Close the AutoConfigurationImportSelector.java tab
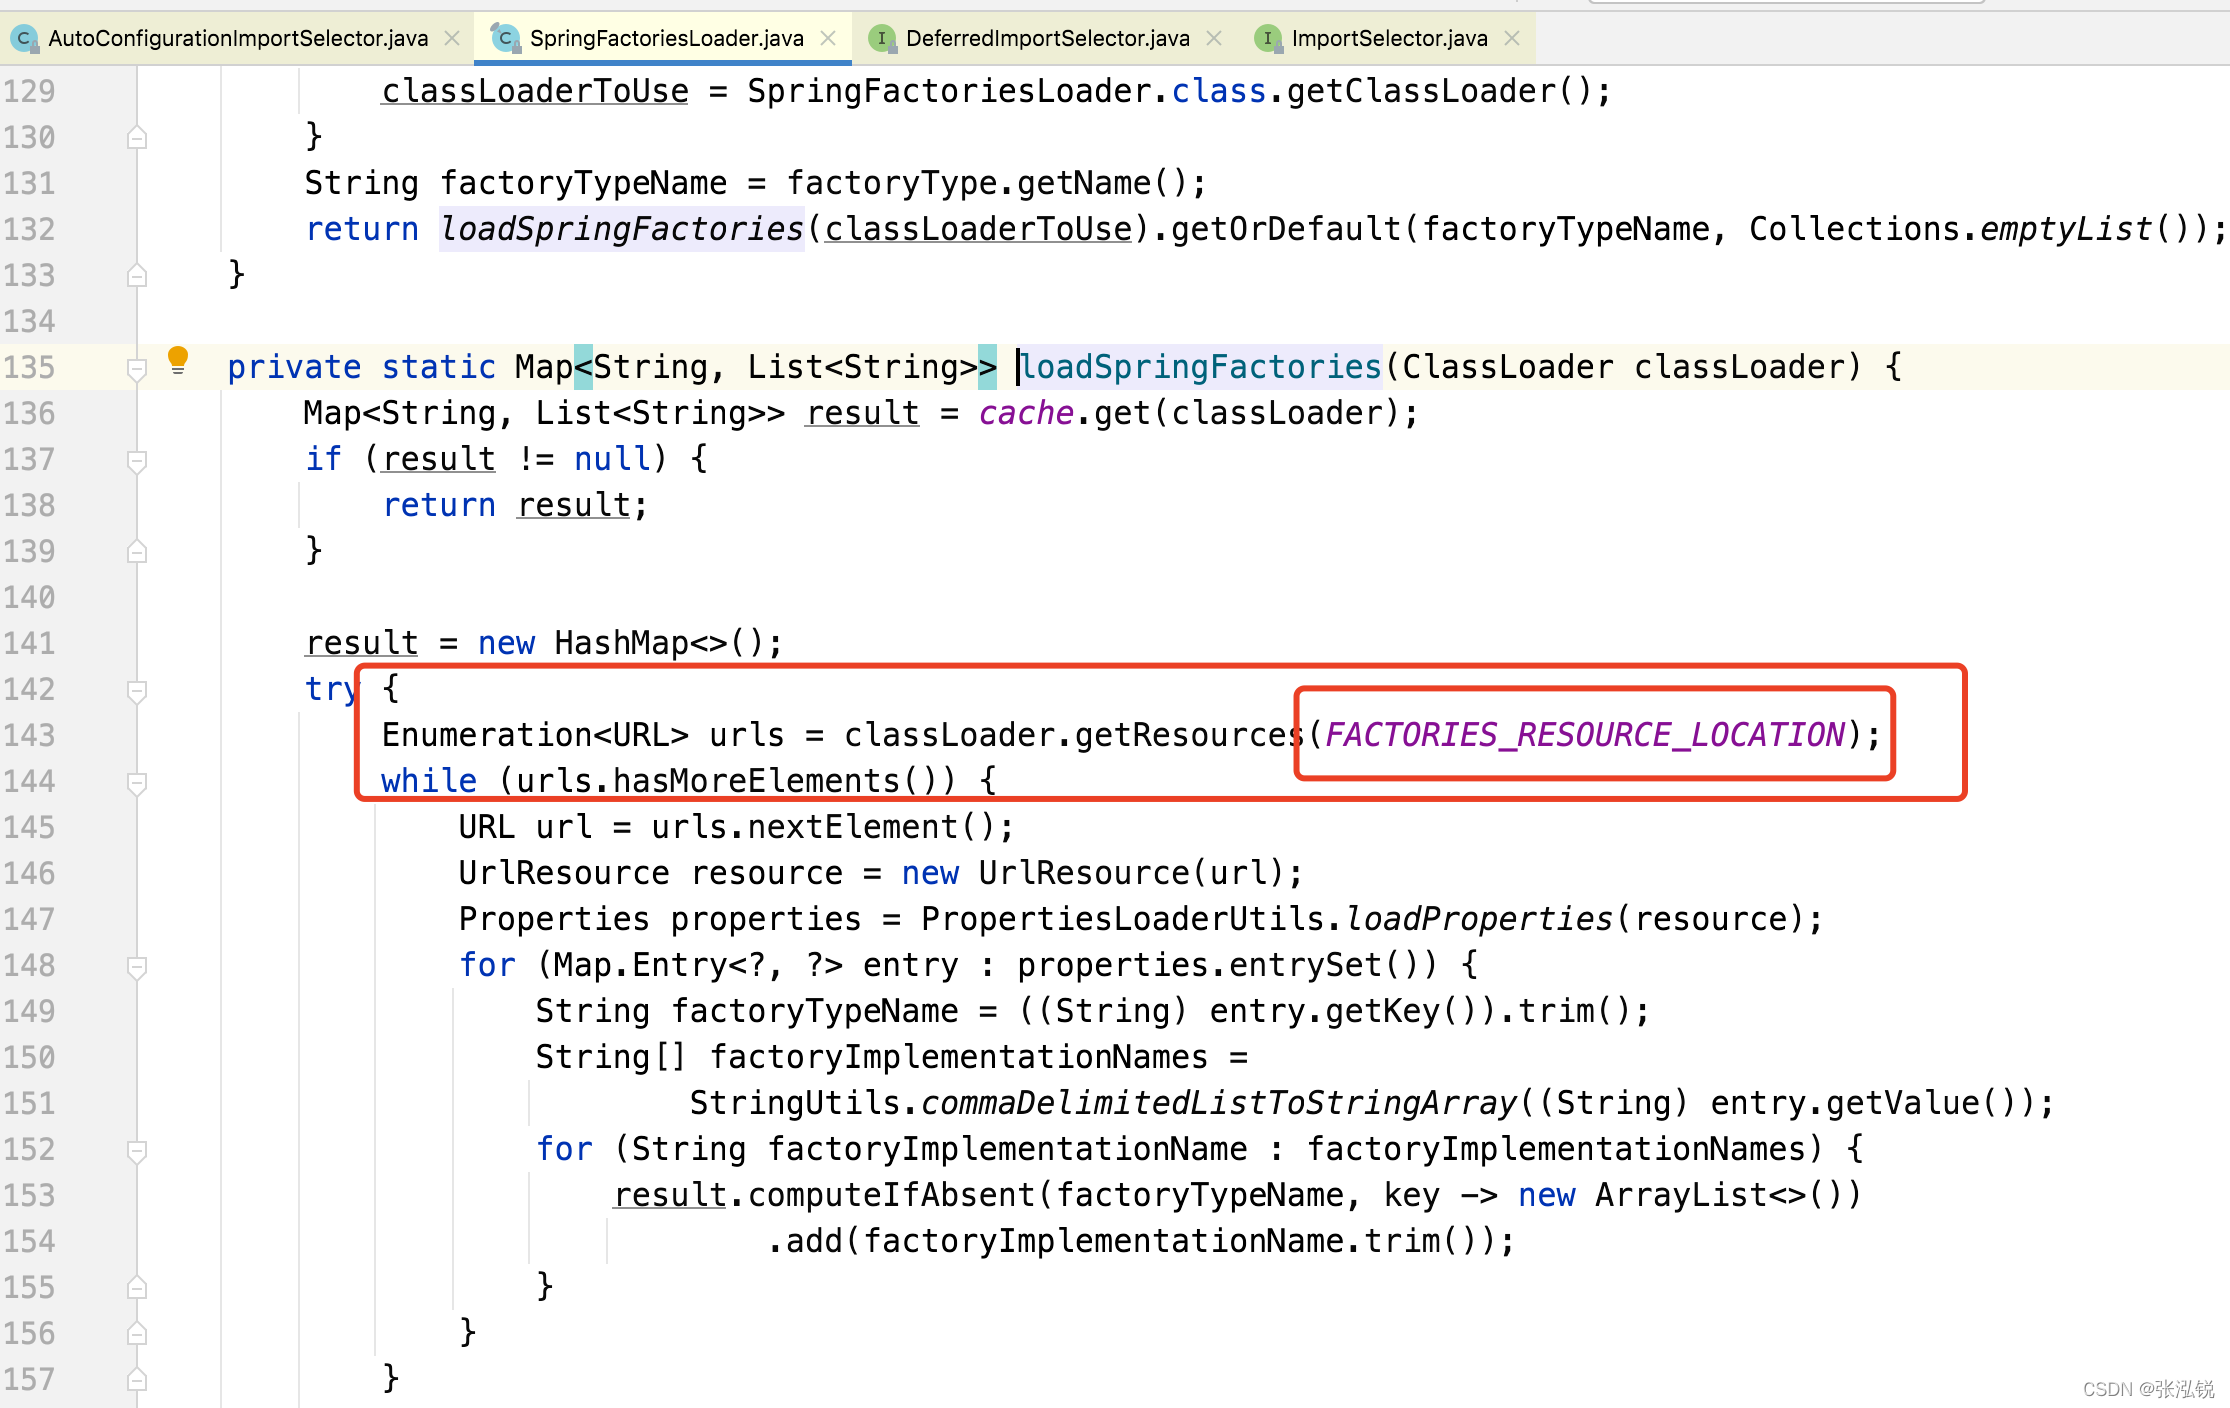 point(453,38)
